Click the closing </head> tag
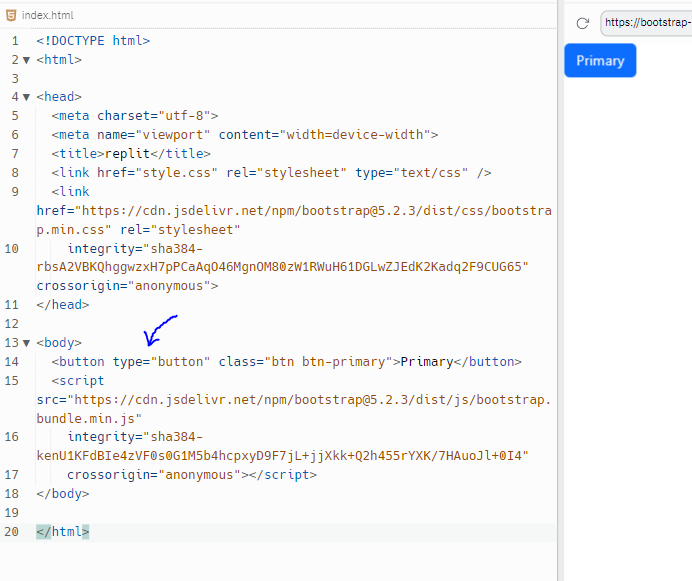 tap(63, 305)
